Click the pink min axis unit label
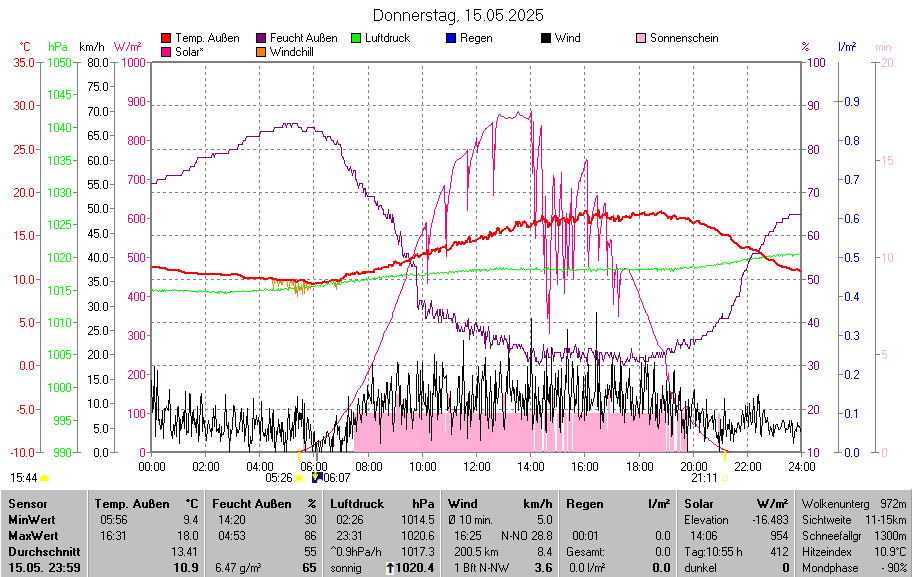This screenshot has height=577, width=912. click(x=883, y=47)
